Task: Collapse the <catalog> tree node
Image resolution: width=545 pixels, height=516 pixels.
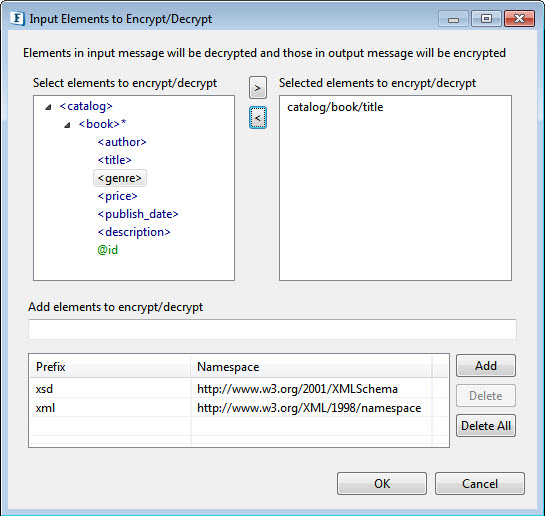Action: (x=48, y=107)
